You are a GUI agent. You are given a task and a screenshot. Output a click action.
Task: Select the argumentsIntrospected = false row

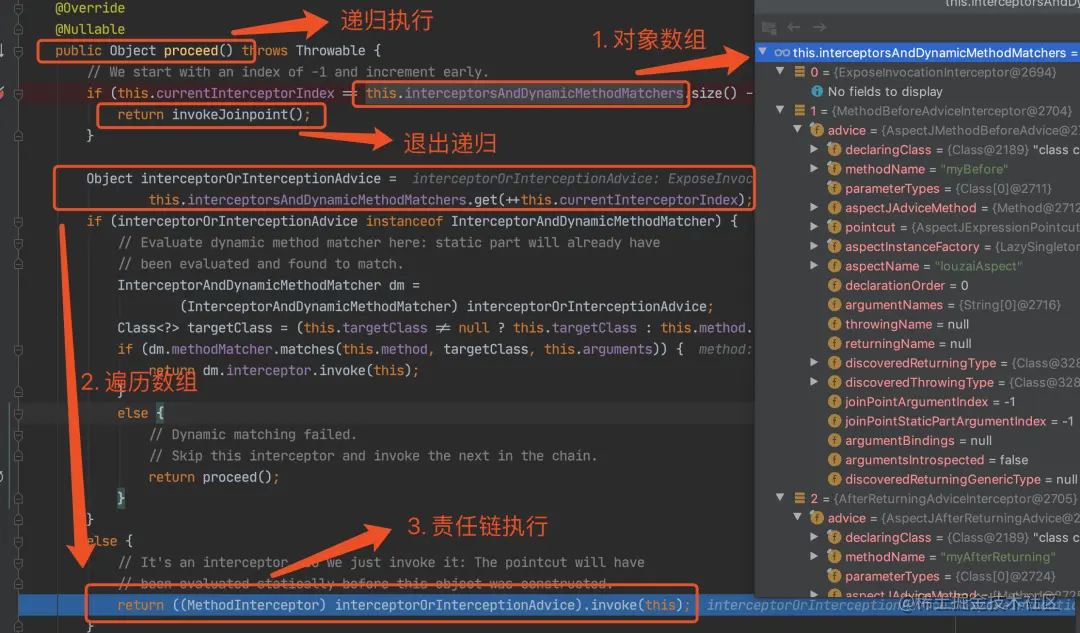[x=917, y=459]
